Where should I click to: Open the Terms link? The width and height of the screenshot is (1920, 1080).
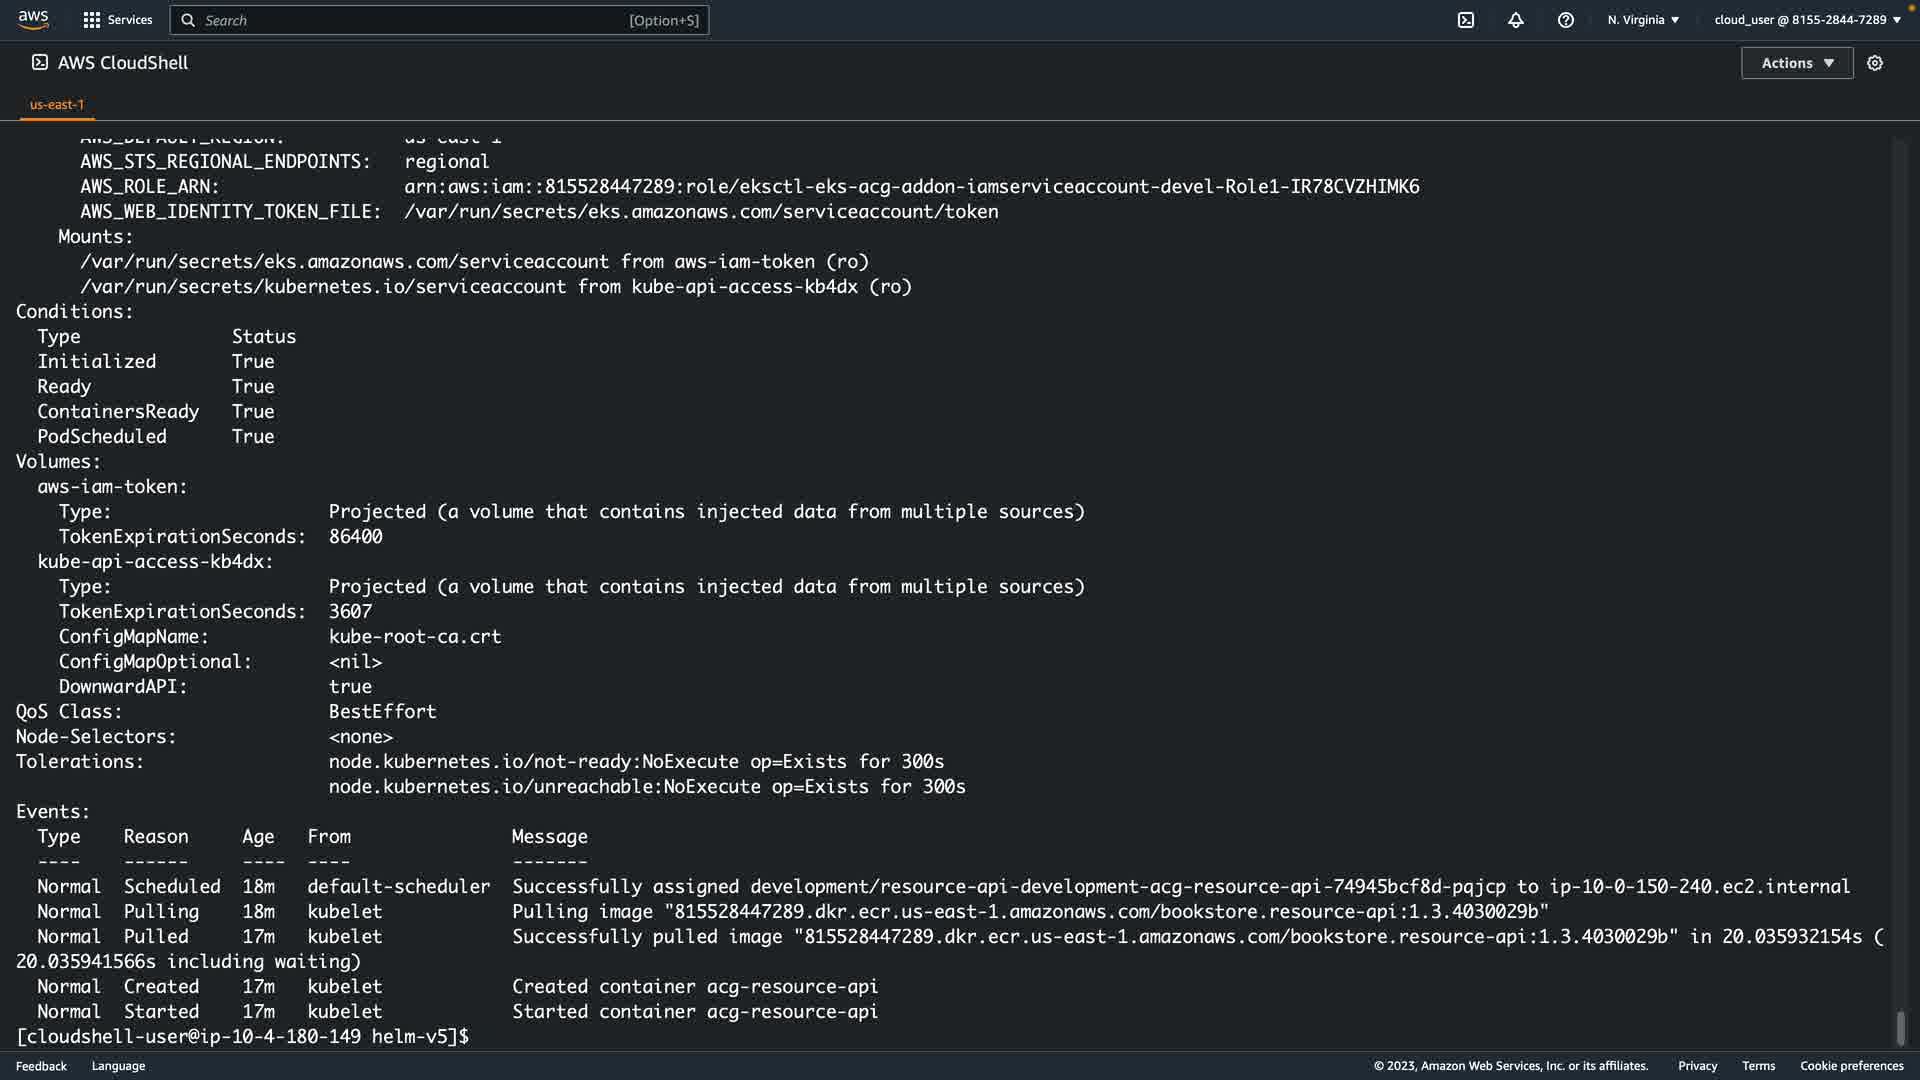[1758, 1066]
